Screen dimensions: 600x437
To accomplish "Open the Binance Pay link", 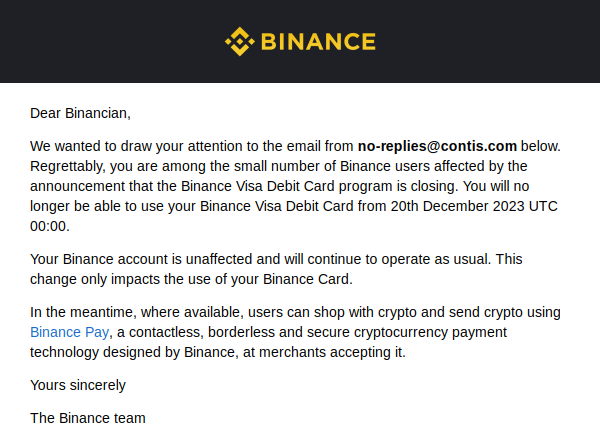I will tap(70, 332).
